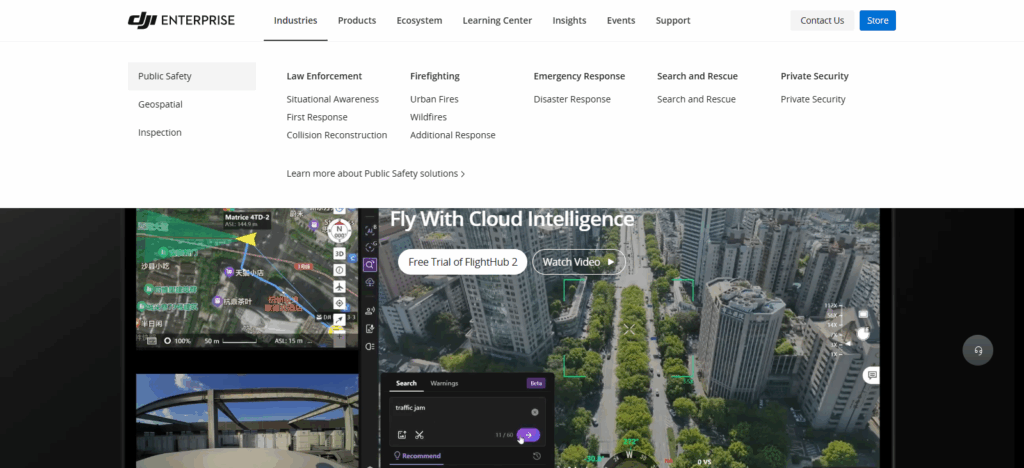
Task: Select Public Safety in the industries sidebar
Action: [165, 76]
